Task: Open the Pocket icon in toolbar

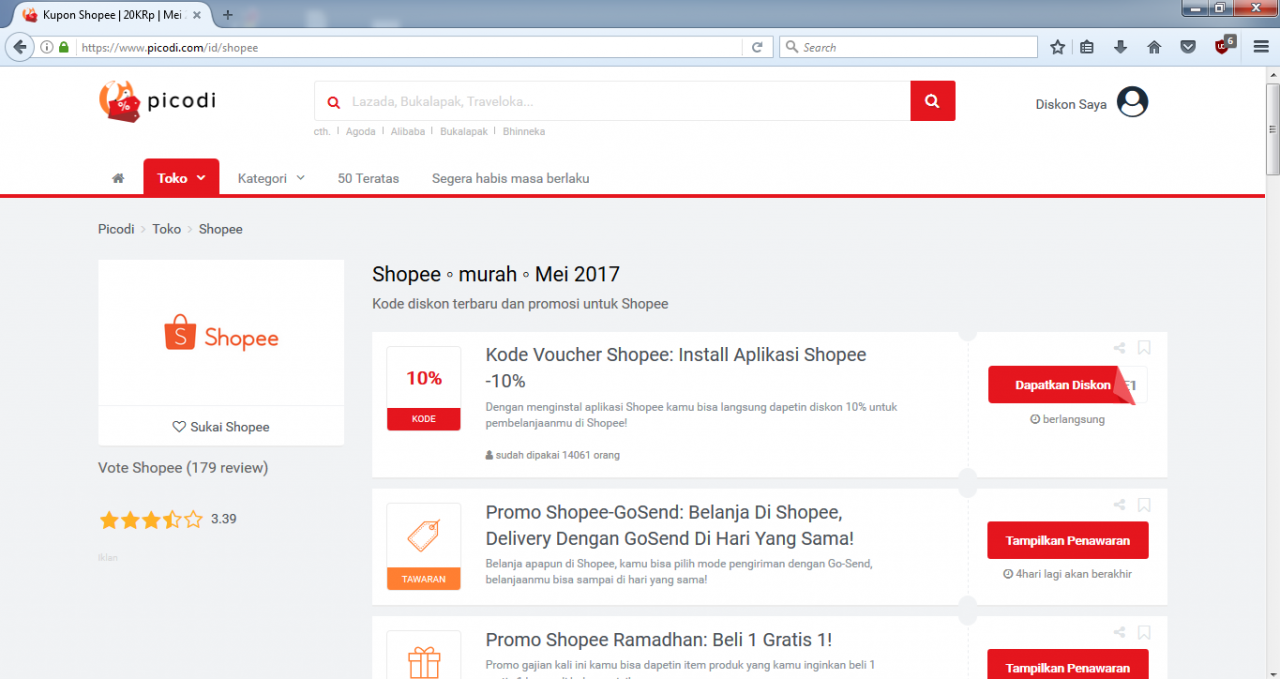Action: (x=1188, y=47)
